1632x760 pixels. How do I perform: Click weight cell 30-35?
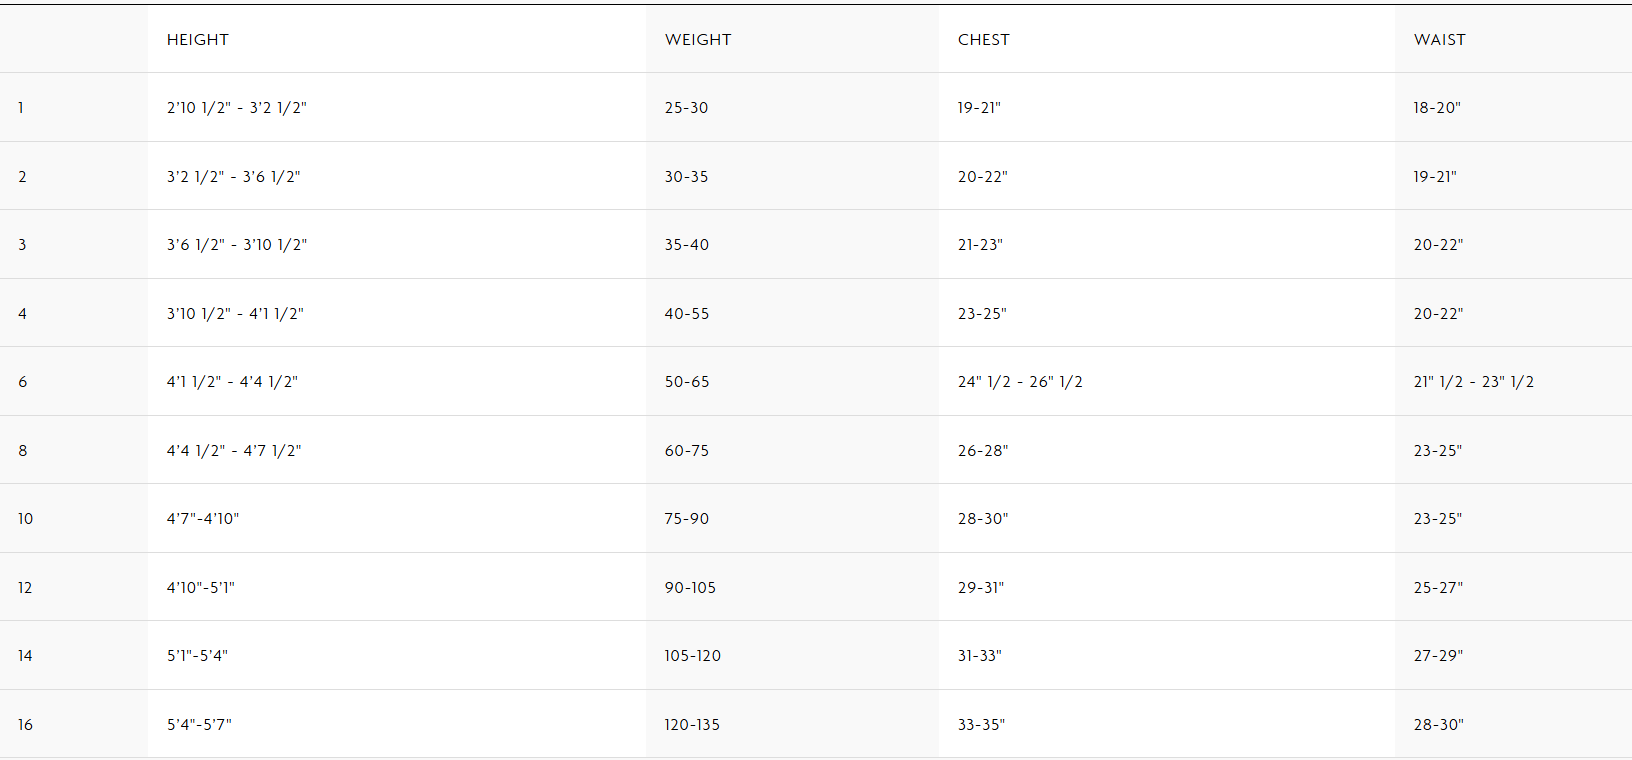point(686,177)
